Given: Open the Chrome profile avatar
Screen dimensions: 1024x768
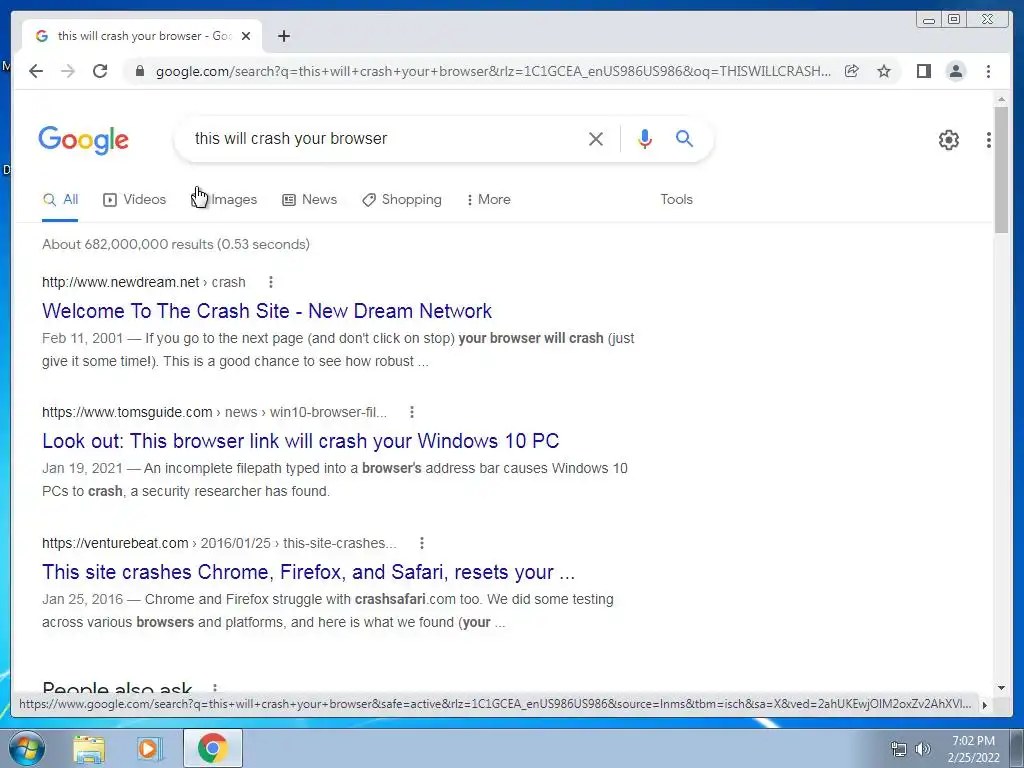Looking at the screenshot, I should [955, 71].
